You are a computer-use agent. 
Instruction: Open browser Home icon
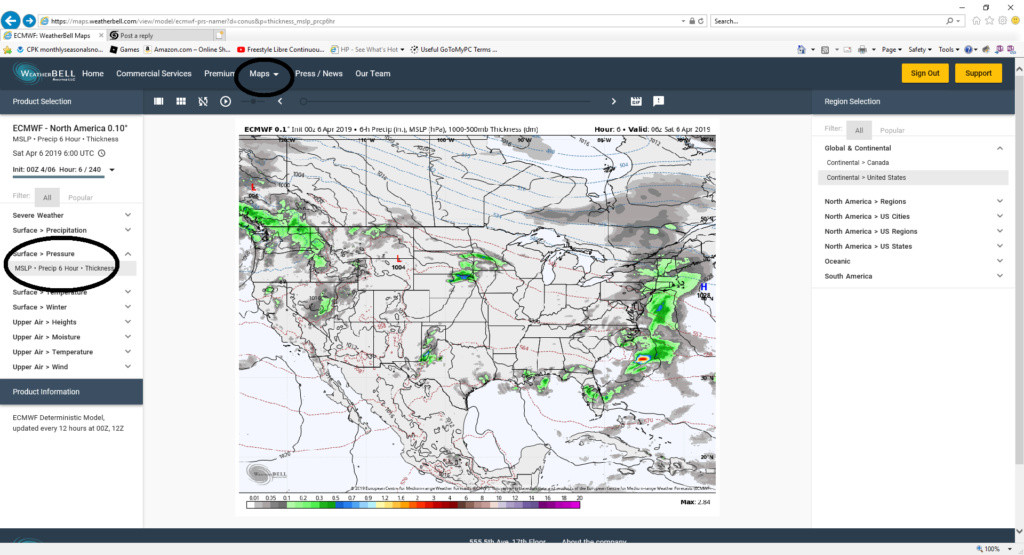(976, 21)
